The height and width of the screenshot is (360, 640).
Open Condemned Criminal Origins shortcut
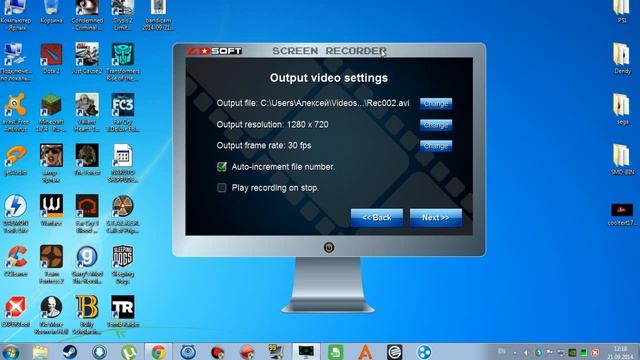pos(87,15)
